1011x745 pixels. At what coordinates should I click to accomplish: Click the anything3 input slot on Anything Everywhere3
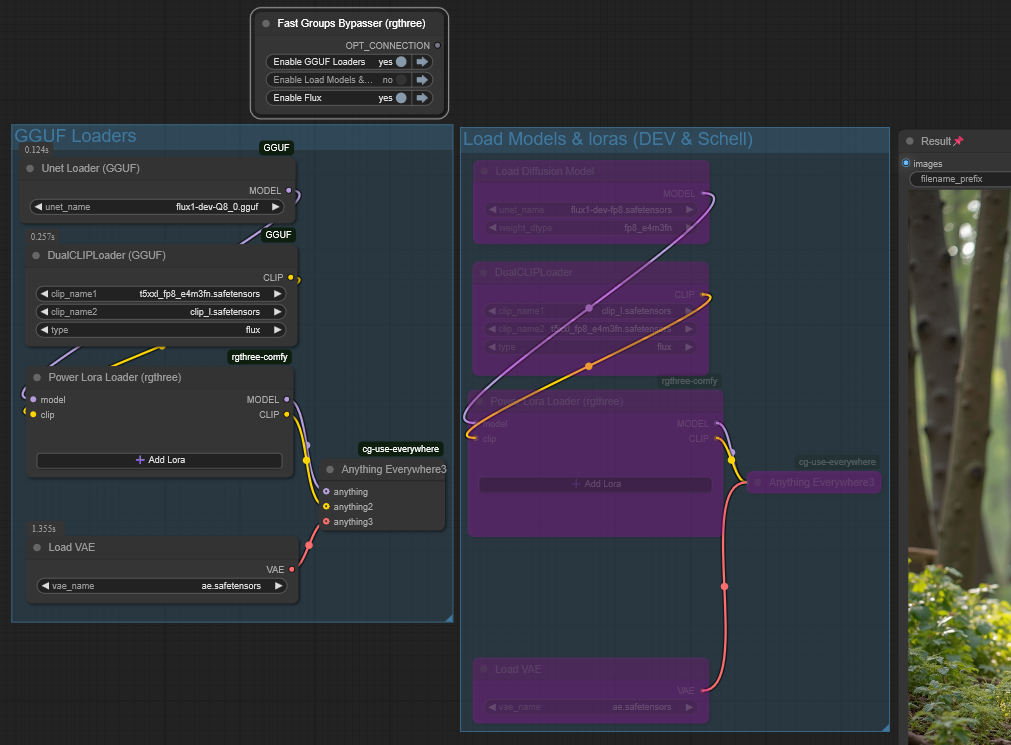pos(326,522)
